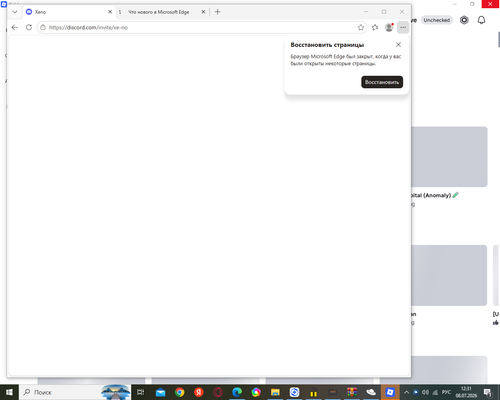Launch Mail from the taskbar

point(160,392)
